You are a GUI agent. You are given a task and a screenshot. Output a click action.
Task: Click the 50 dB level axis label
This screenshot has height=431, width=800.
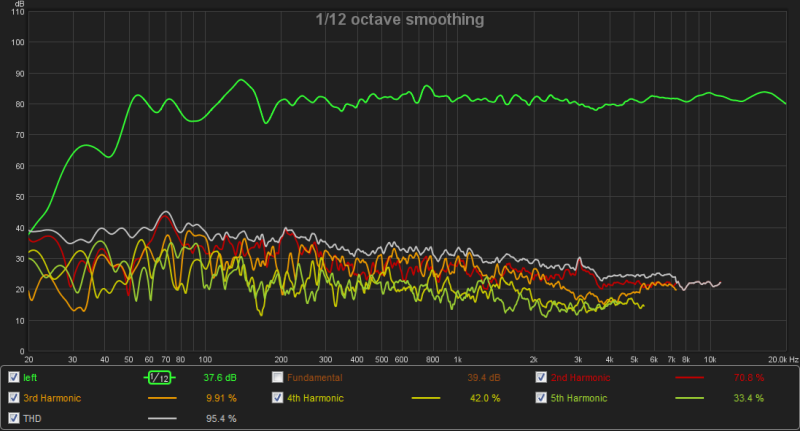coord(19,197)
